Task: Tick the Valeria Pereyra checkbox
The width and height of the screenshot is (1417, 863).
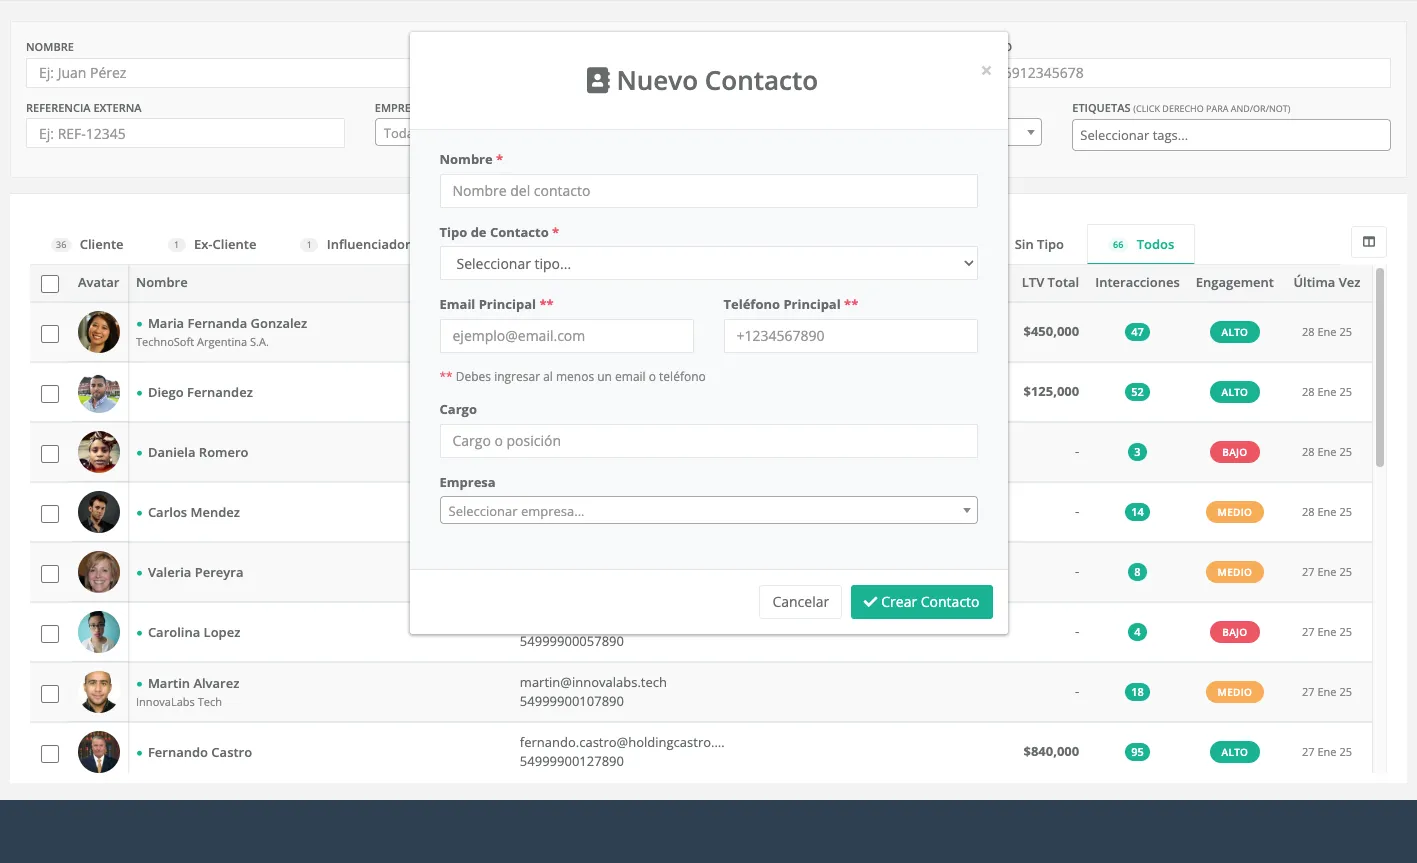Action: click(x=50, y=574)
